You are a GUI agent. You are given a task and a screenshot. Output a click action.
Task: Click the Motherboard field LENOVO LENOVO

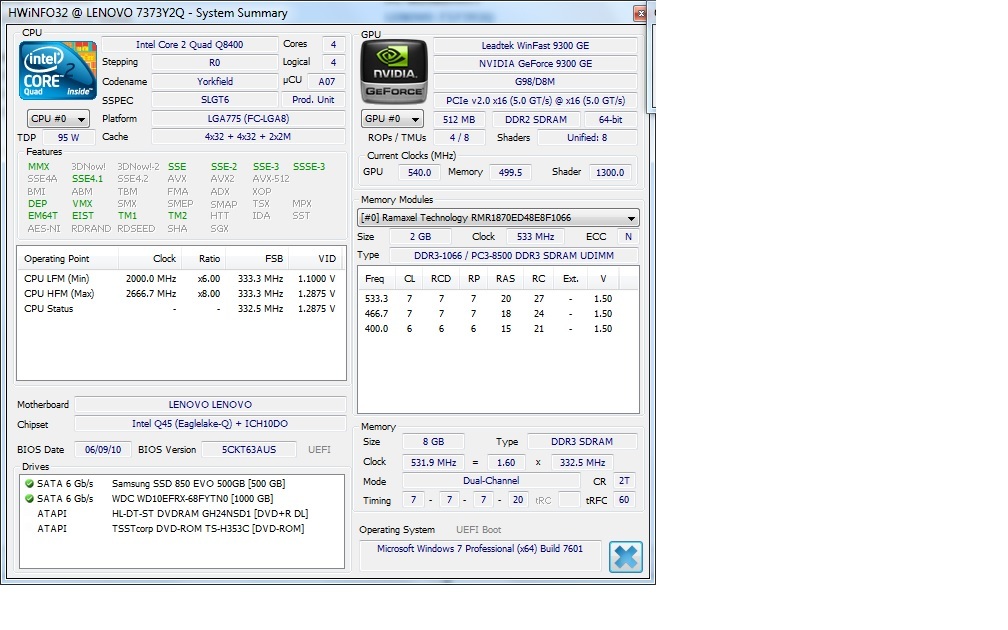click(x=210, y=404)
